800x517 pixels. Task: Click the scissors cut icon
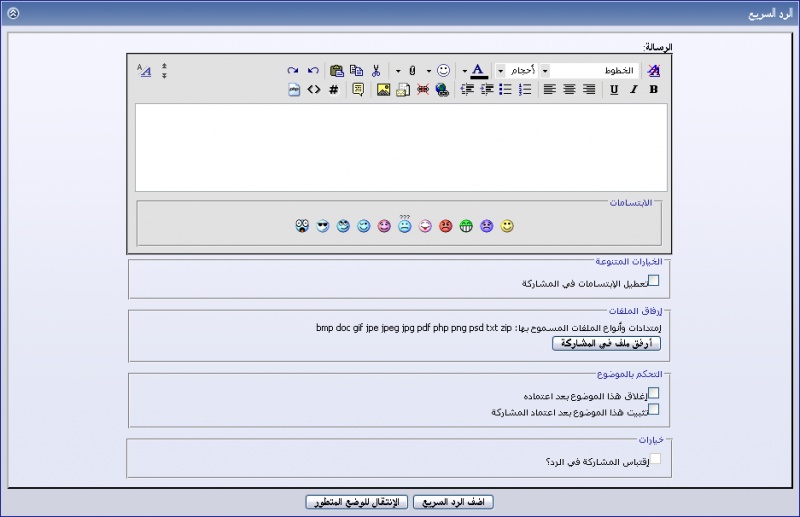[376, 71]
